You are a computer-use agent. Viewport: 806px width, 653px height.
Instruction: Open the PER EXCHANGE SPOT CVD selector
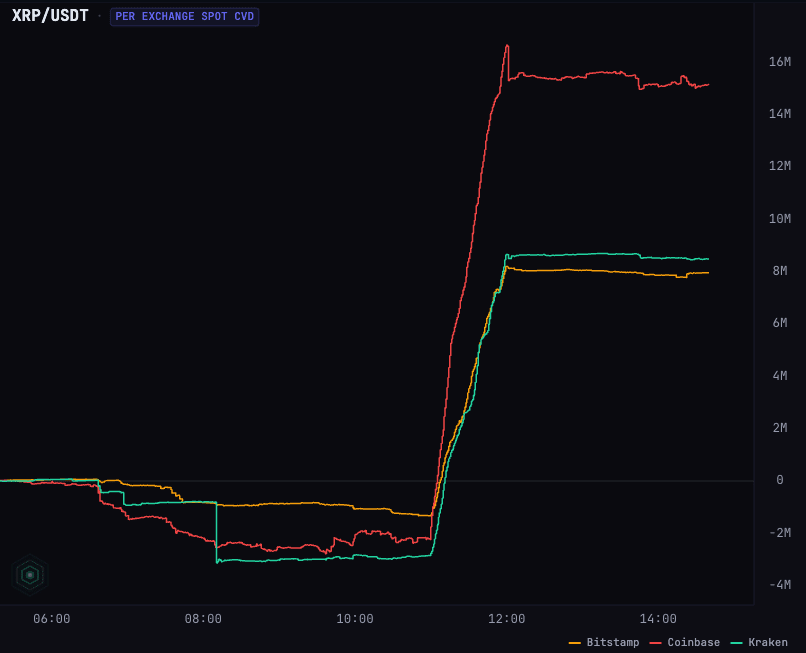click(x=184, y=16)
